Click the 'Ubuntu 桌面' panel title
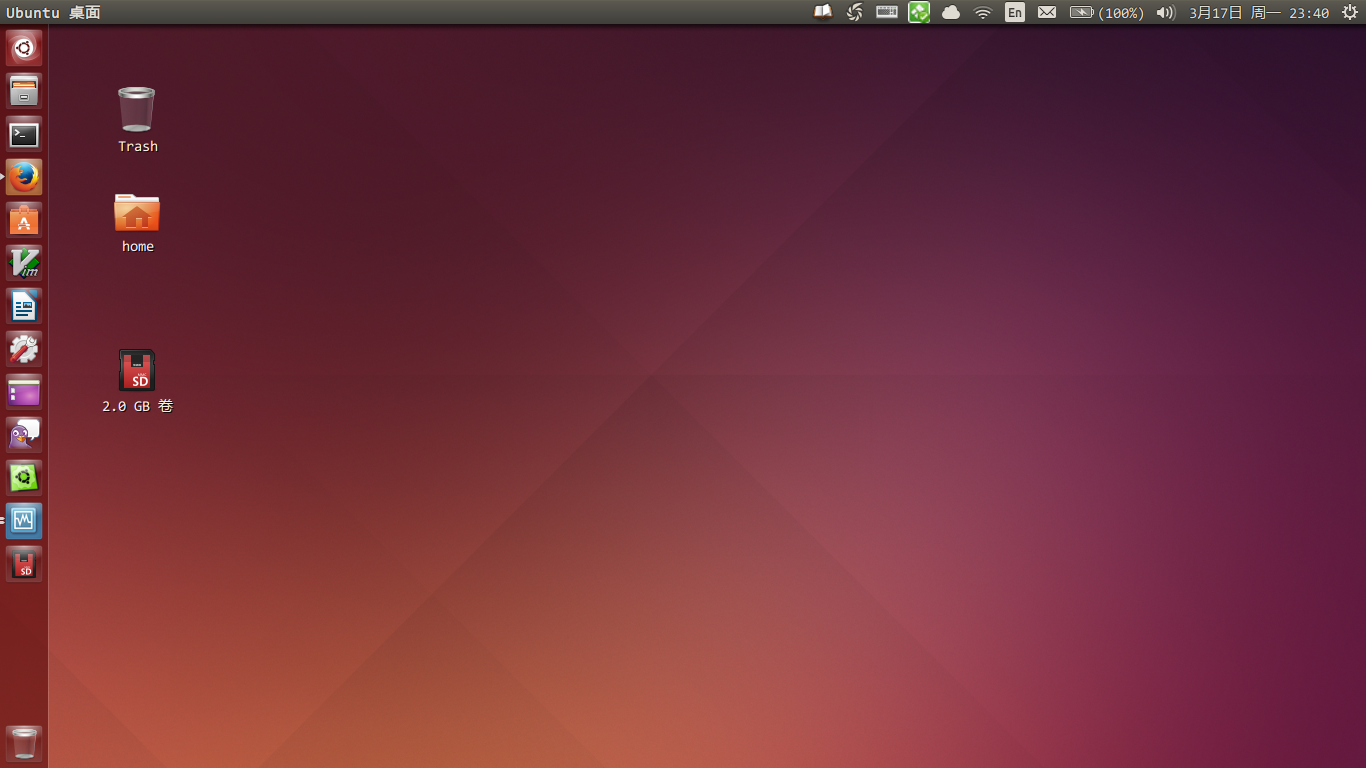This screenshot has height=768, width=1366. point(53,12)
